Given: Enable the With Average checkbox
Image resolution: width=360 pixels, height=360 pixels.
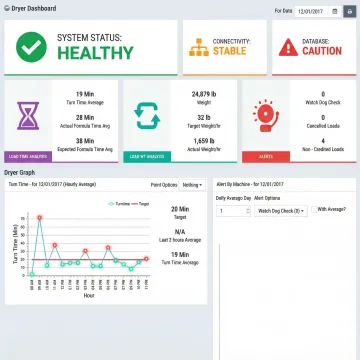Looking at the screenshot, I should tap(314, 209).
